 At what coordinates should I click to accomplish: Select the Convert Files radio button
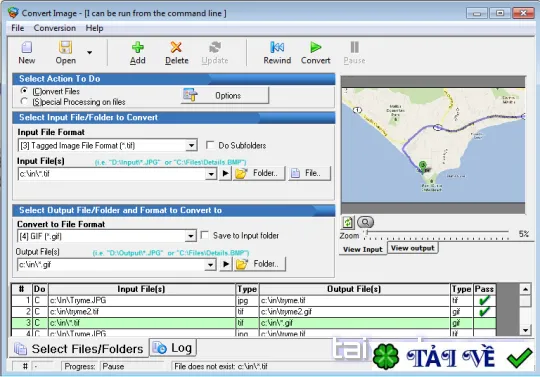(x=24, y=91)
